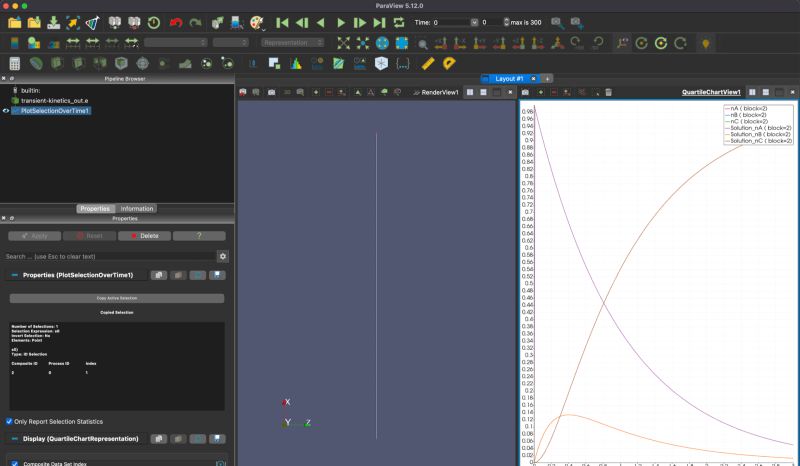Split QuartileChartView1 vertically
Screen dimensions: 800x466
pyautogui.click(x=765, y=92)
